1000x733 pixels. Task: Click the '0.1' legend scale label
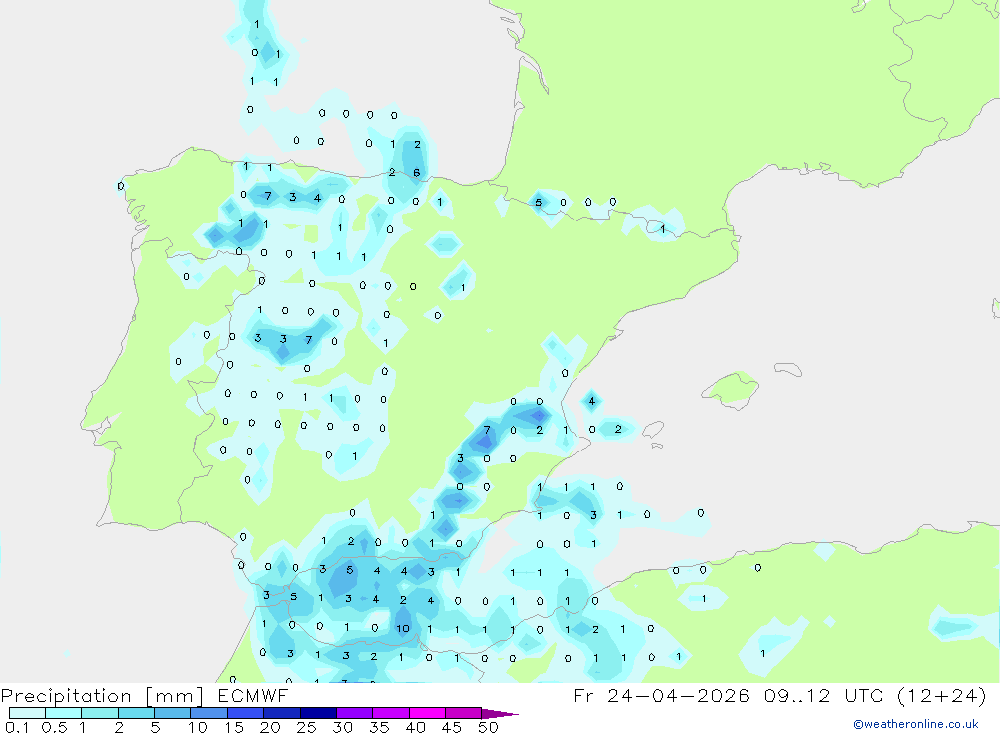click(17, 727)
